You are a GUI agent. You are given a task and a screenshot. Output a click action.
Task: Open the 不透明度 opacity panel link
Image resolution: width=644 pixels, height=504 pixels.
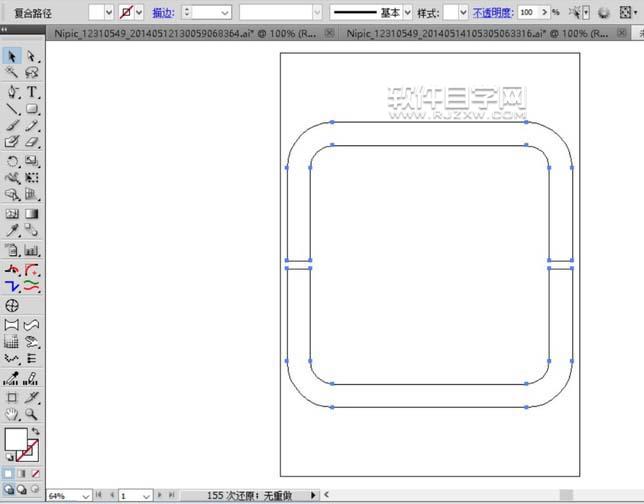[x=493, y=13]
